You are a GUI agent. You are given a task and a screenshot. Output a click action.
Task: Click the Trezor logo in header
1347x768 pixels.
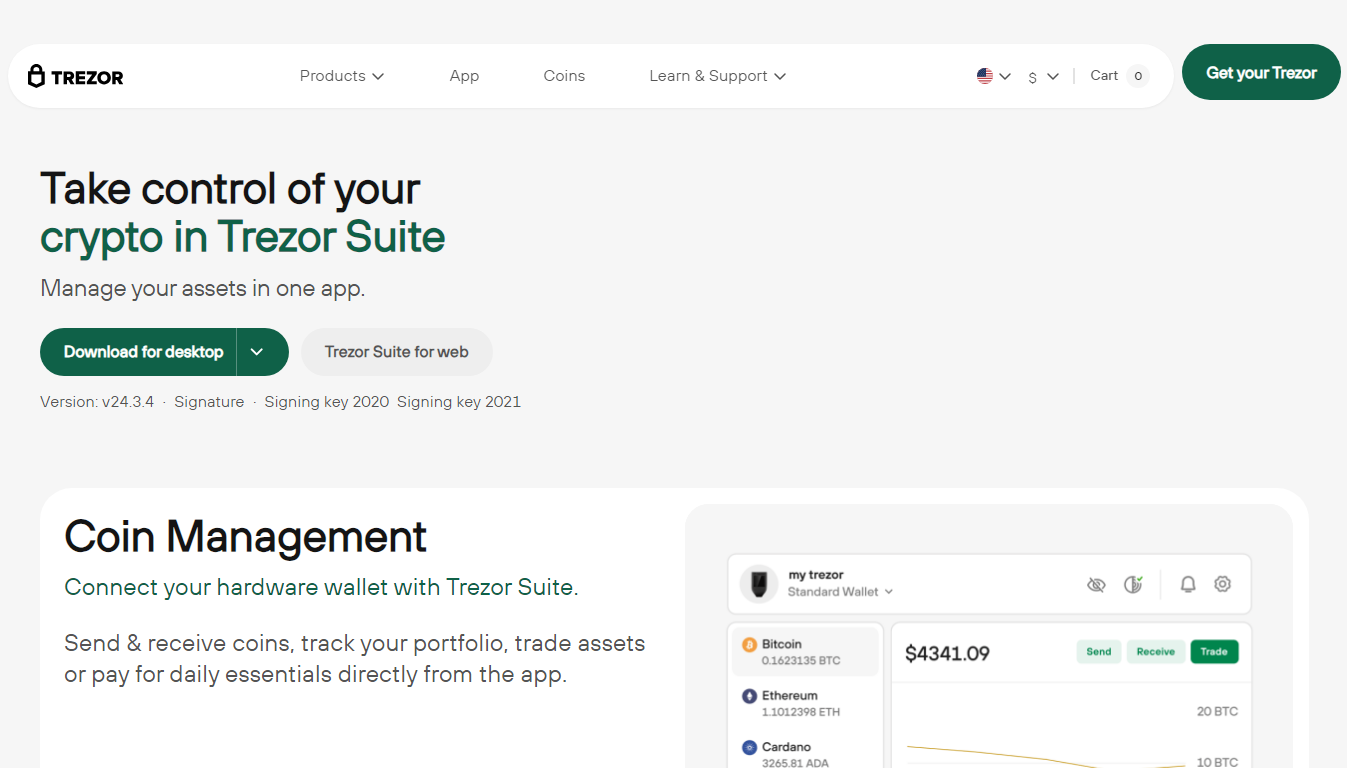[x=76, y=76]
